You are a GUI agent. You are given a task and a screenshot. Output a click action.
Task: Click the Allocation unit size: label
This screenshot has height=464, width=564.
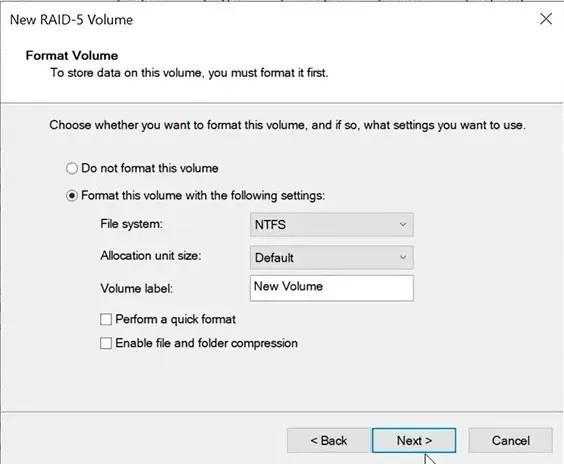tap(151, 256)
